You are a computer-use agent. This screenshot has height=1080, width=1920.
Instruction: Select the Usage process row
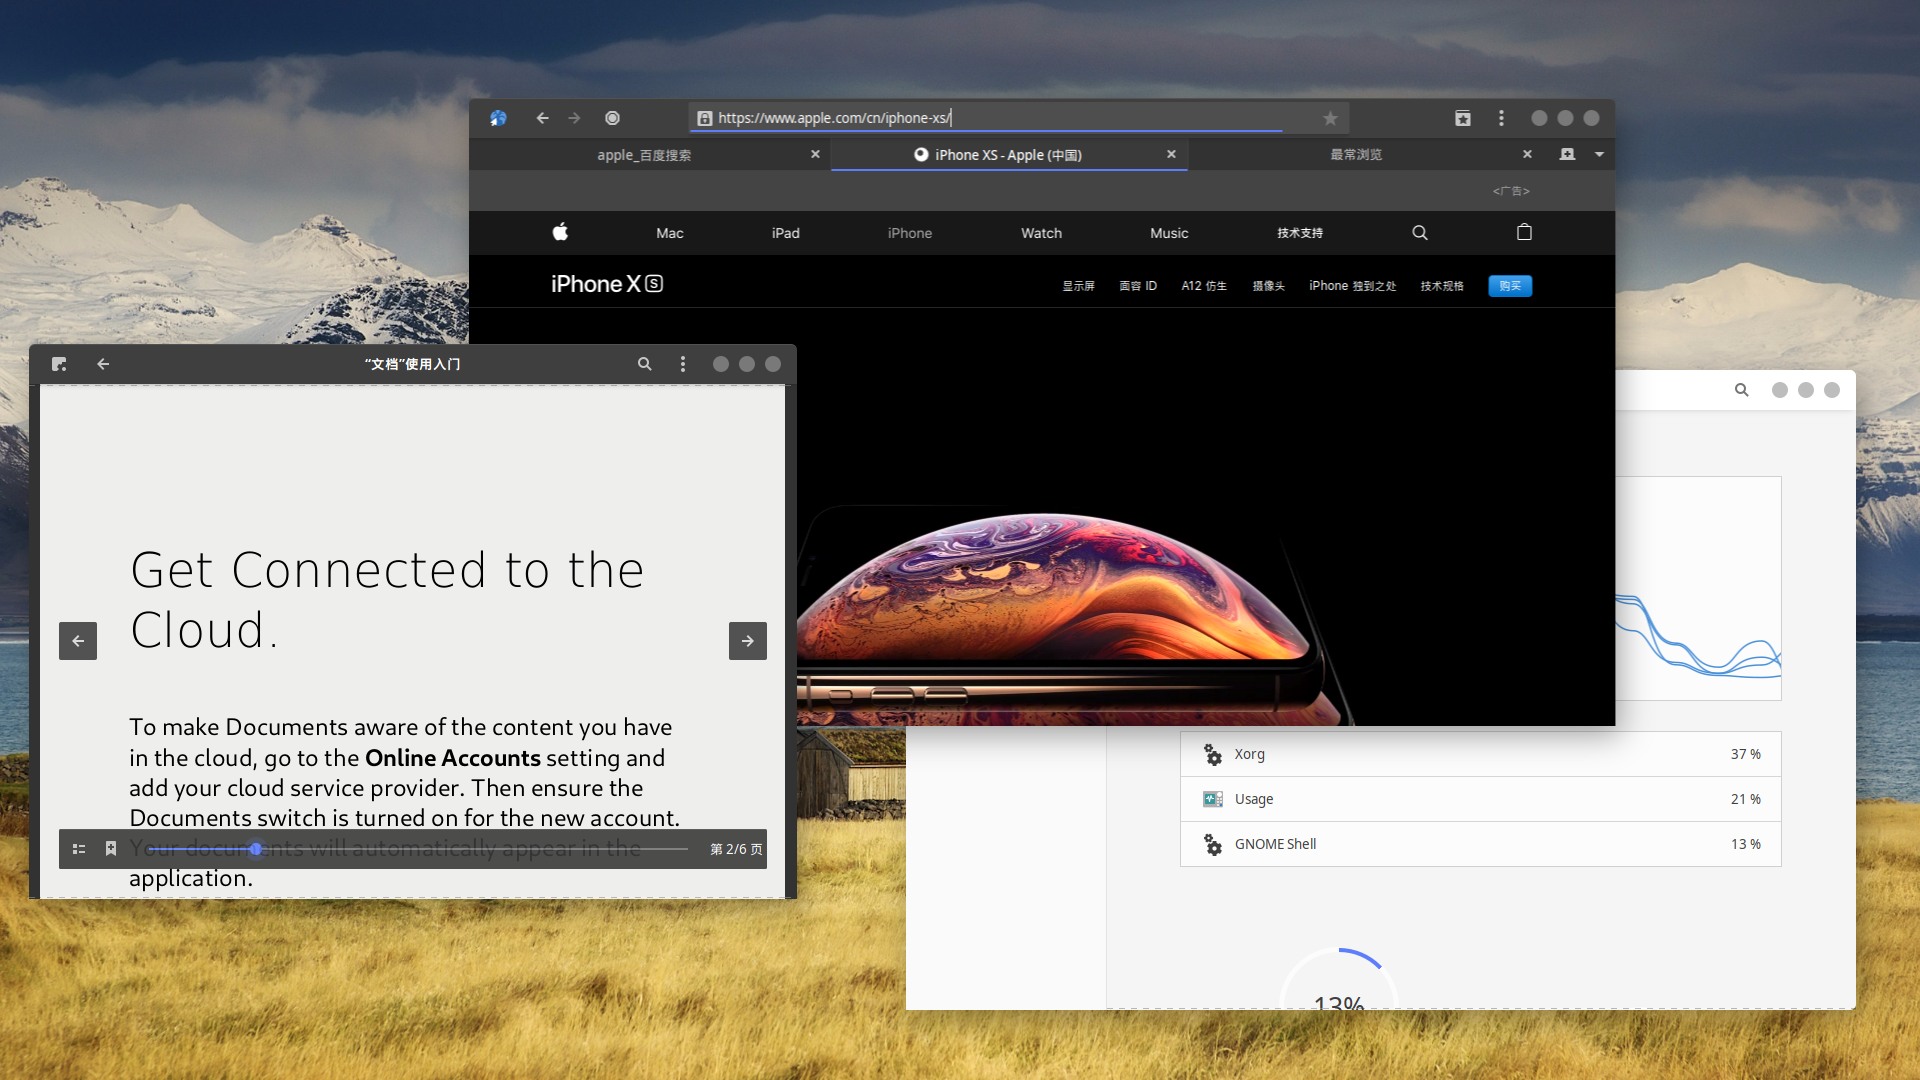click(x=1481, y=799)
